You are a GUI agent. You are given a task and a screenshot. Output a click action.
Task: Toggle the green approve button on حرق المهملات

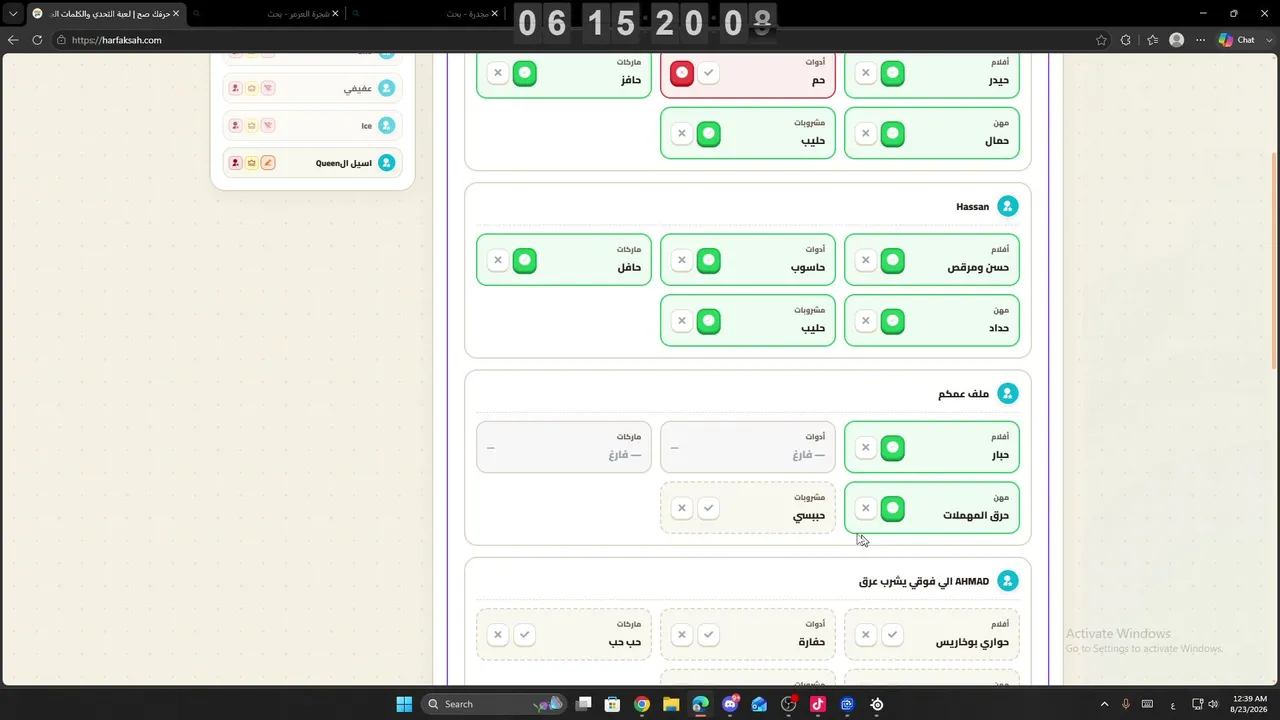click(x=893, y=508)
